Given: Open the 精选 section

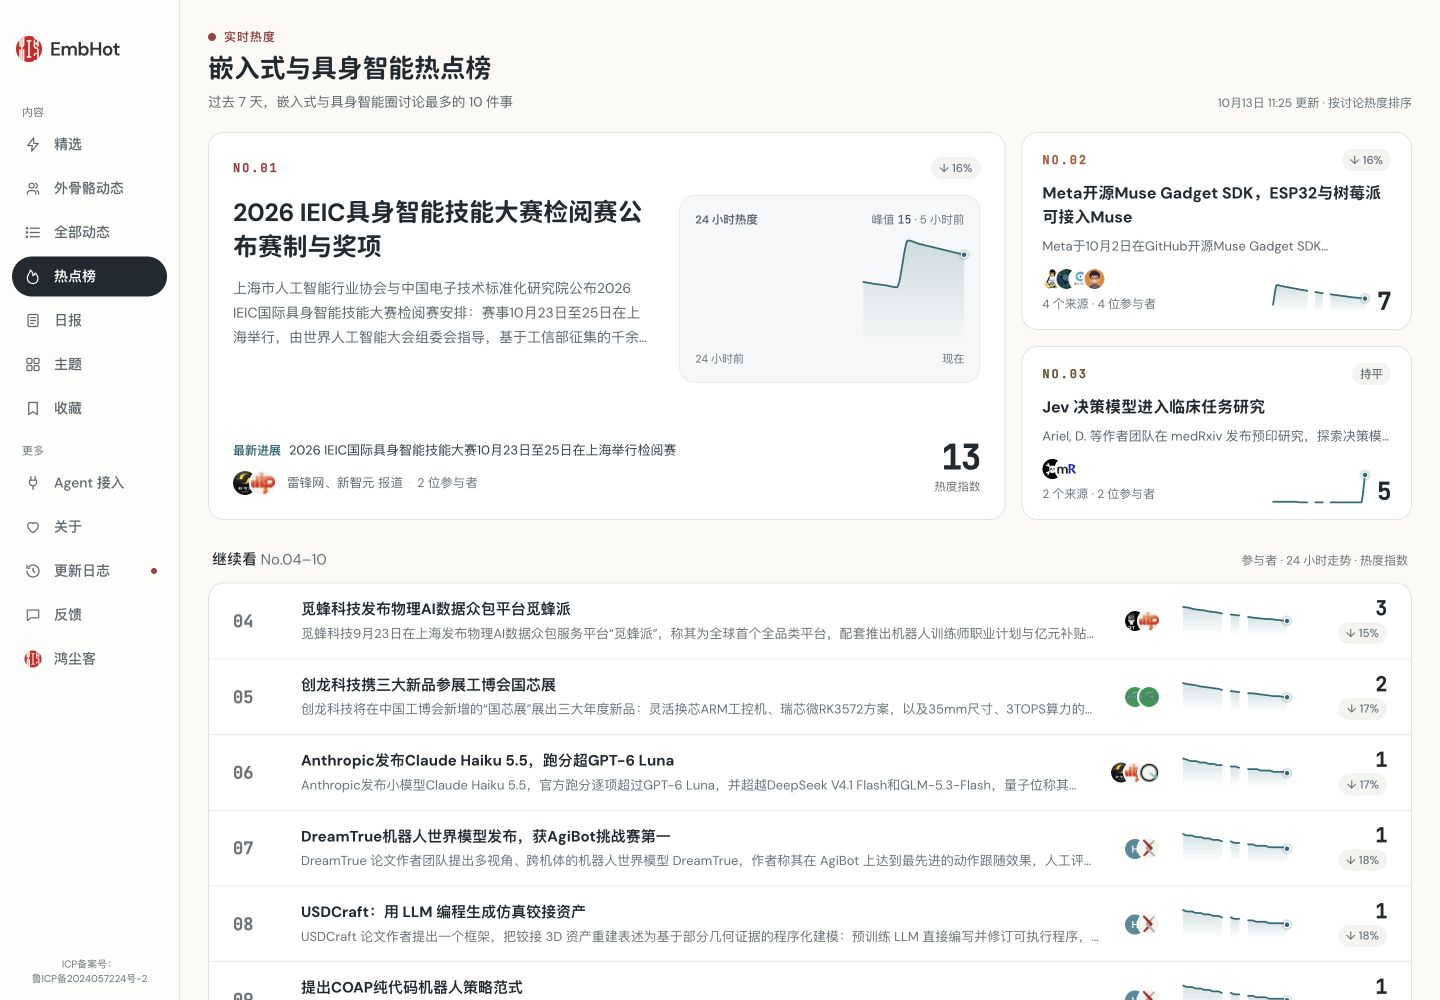Looking at the screenshot, I should [89, 145].
